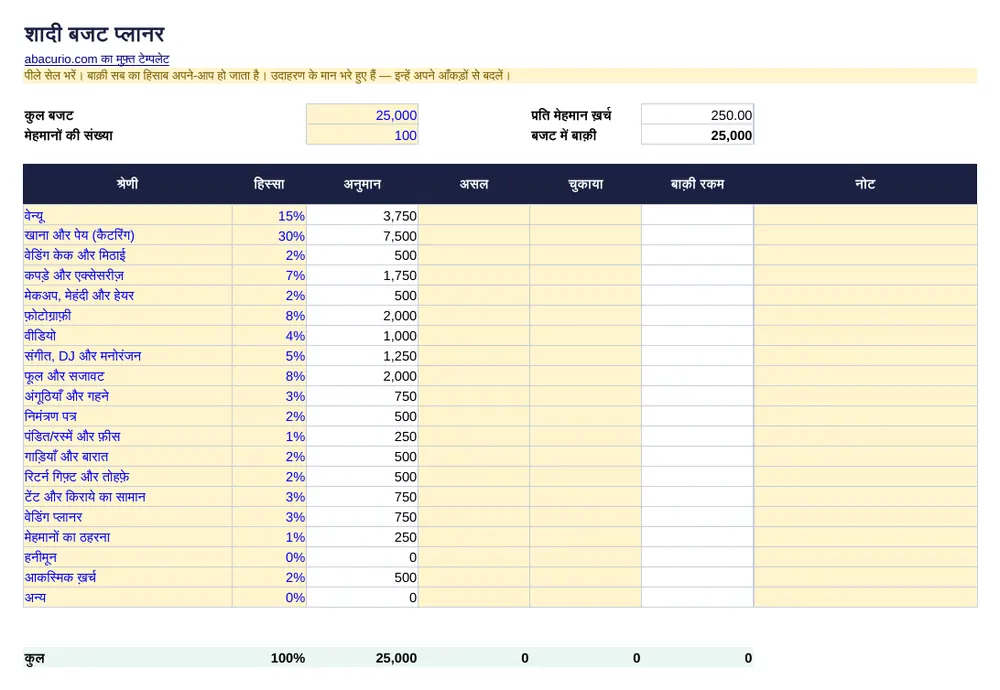This screenshot has width=1000, height=690.
Task: Select the वेडिंग प्लानर category cell
Action: click(x=128, y=517)
